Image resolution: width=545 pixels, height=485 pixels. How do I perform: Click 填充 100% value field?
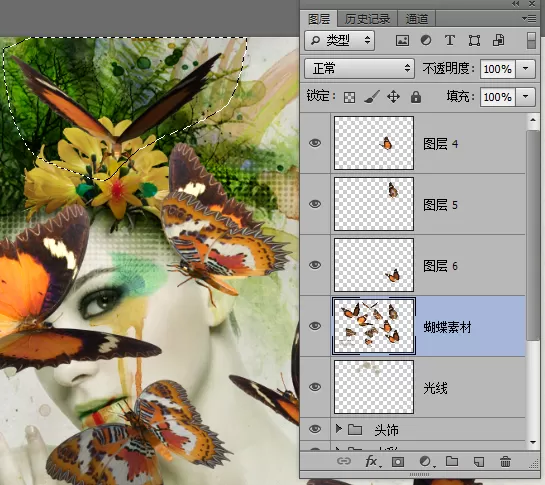tap(498, 97)
